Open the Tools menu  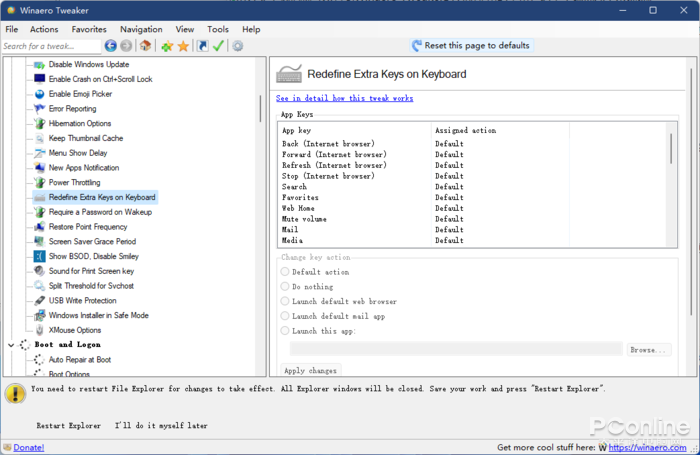point(218,30)
